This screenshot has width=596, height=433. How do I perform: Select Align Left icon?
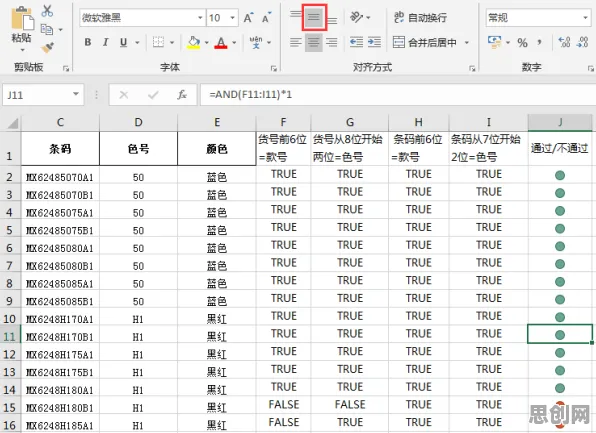(295, 42)
